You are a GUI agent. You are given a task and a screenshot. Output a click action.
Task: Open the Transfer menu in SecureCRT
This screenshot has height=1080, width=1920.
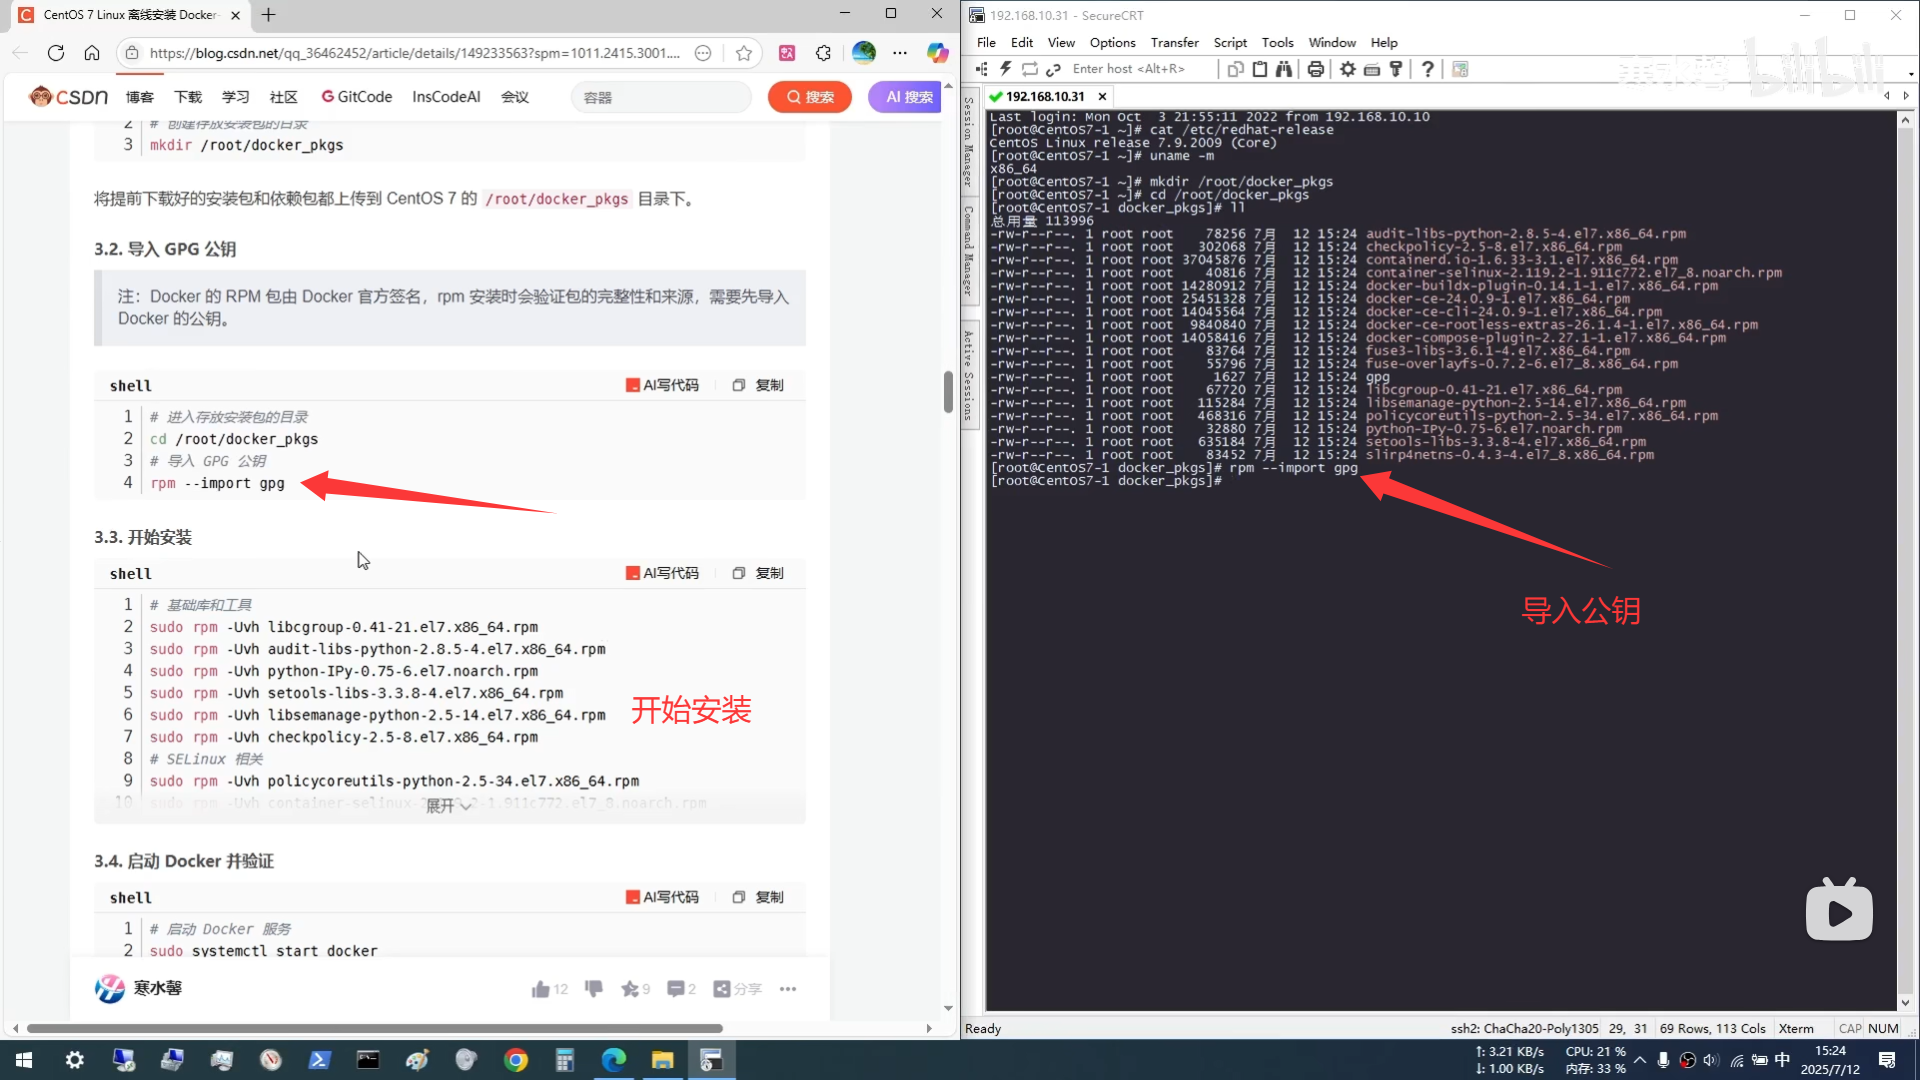click(x=1174, y=43)
